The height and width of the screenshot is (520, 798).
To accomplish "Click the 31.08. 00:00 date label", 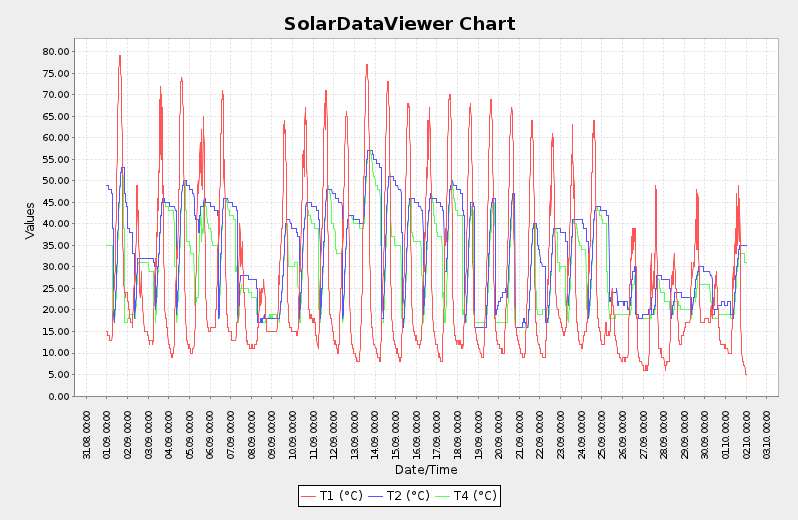I will click(x=86, y=435).
